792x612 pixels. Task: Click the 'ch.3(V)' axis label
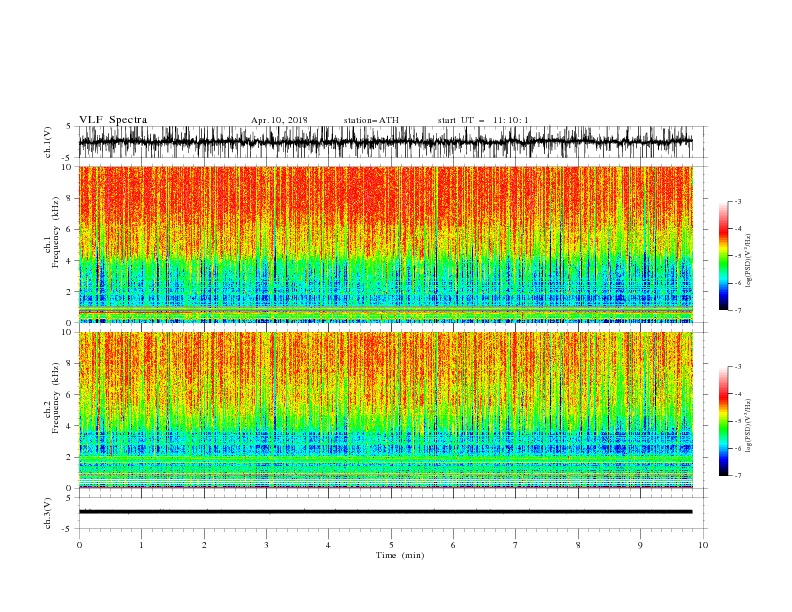[48, 513]
